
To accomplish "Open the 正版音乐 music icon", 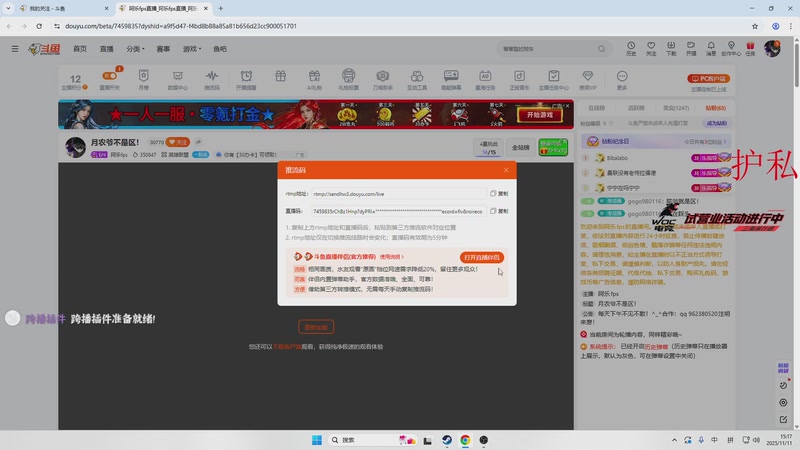I will (519, 80).
